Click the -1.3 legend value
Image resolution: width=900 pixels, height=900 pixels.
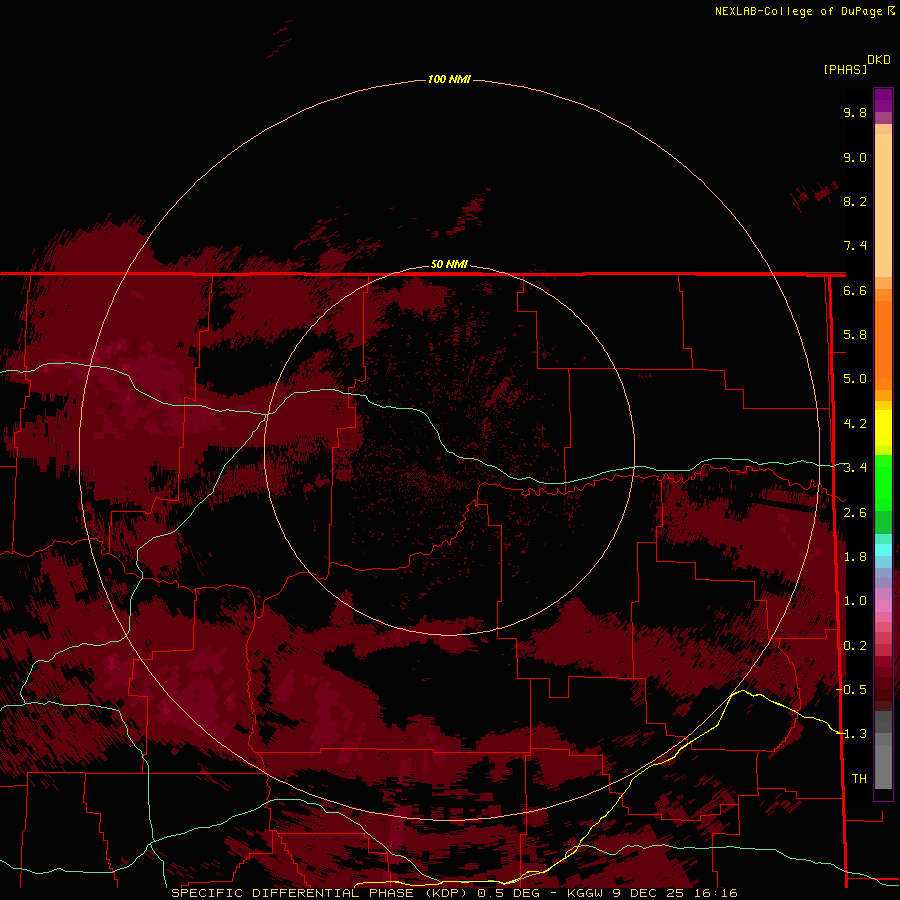[x=852, y=734]
